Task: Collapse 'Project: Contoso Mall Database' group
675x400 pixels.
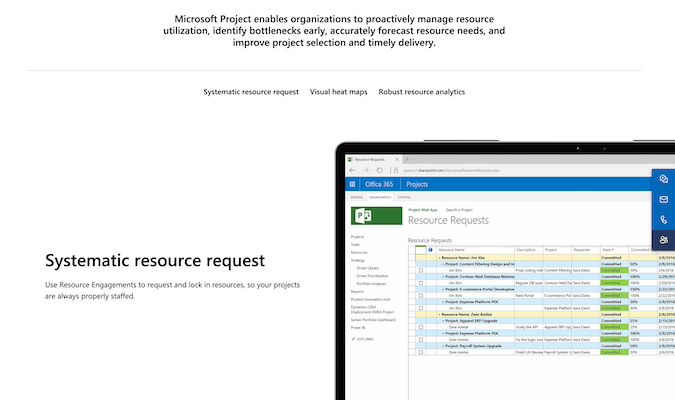Action: coord(443,276)
